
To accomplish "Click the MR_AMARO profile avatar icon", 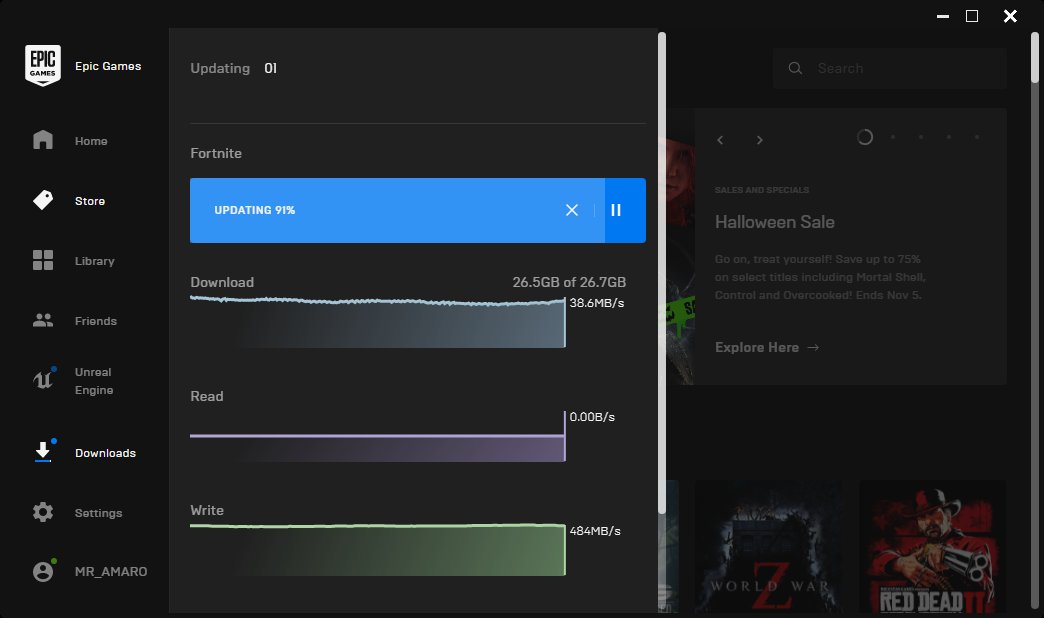I will [43, 571].
